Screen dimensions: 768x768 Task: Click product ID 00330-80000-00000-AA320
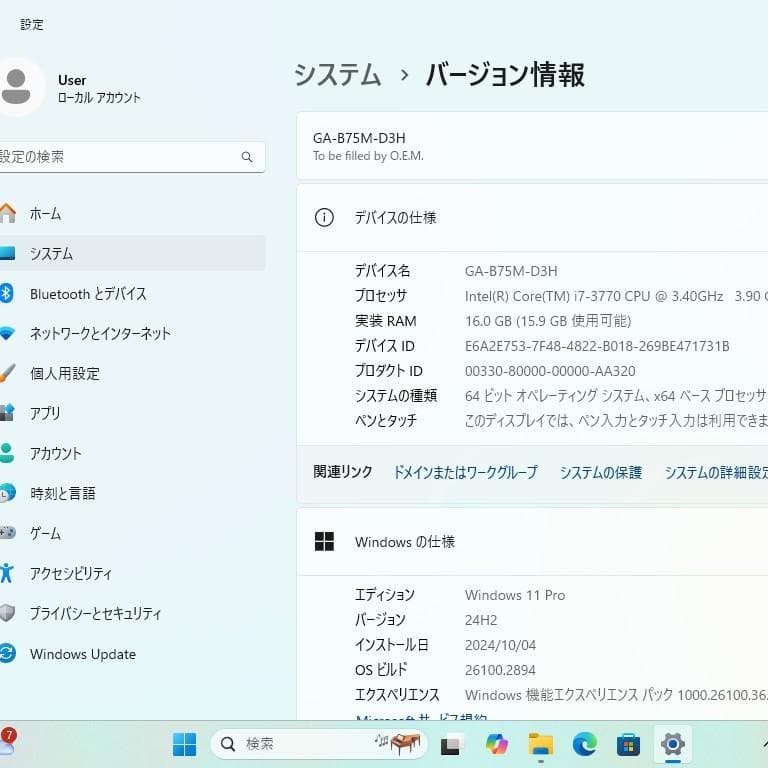click(550, 371)
